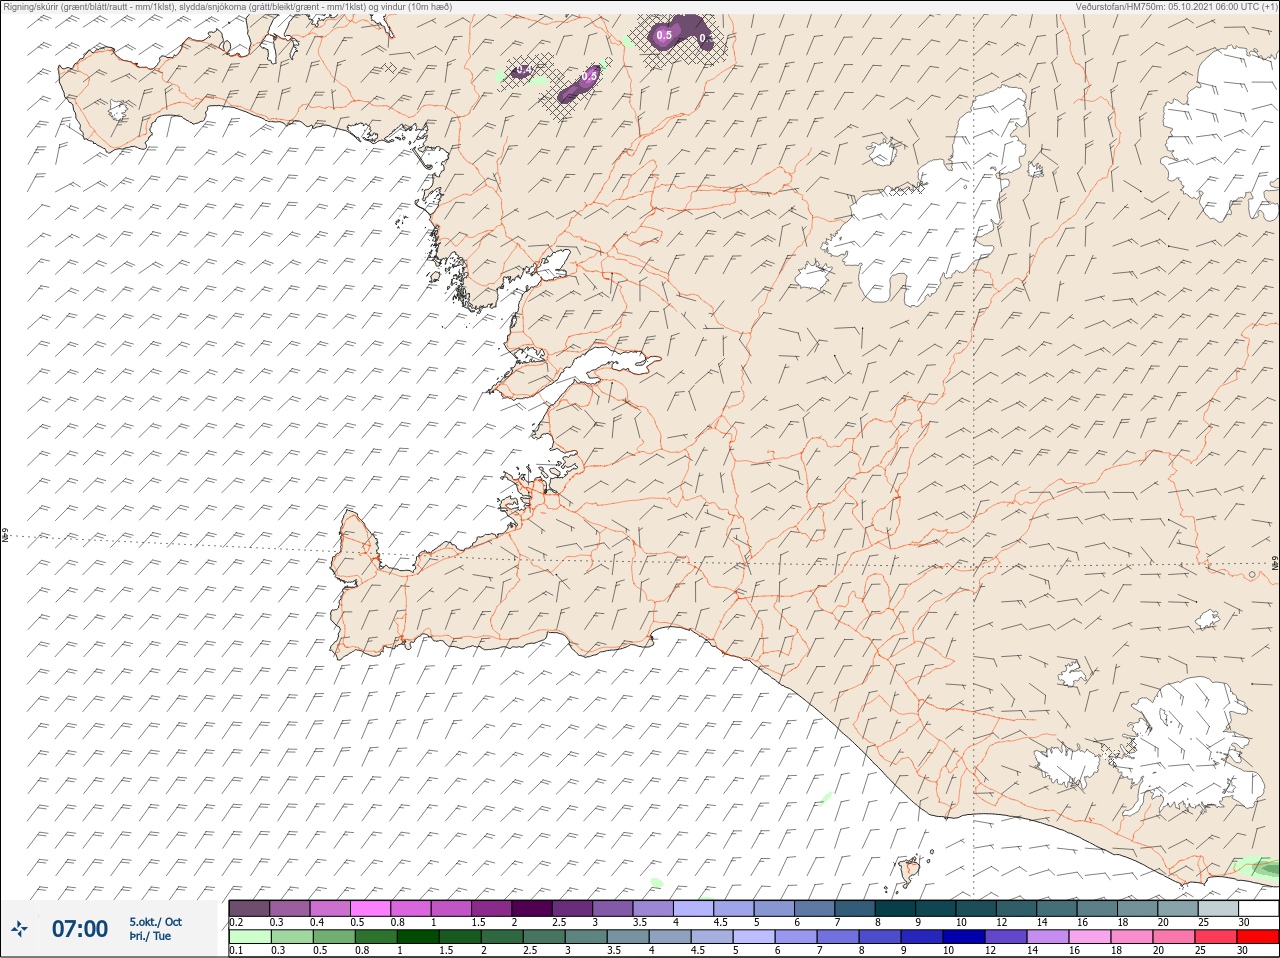This screenshot has height=958, width=1280.
Task: Click the 0.5 label inside the elongated diagonal purple patch
Action: (x=589, y=76)
